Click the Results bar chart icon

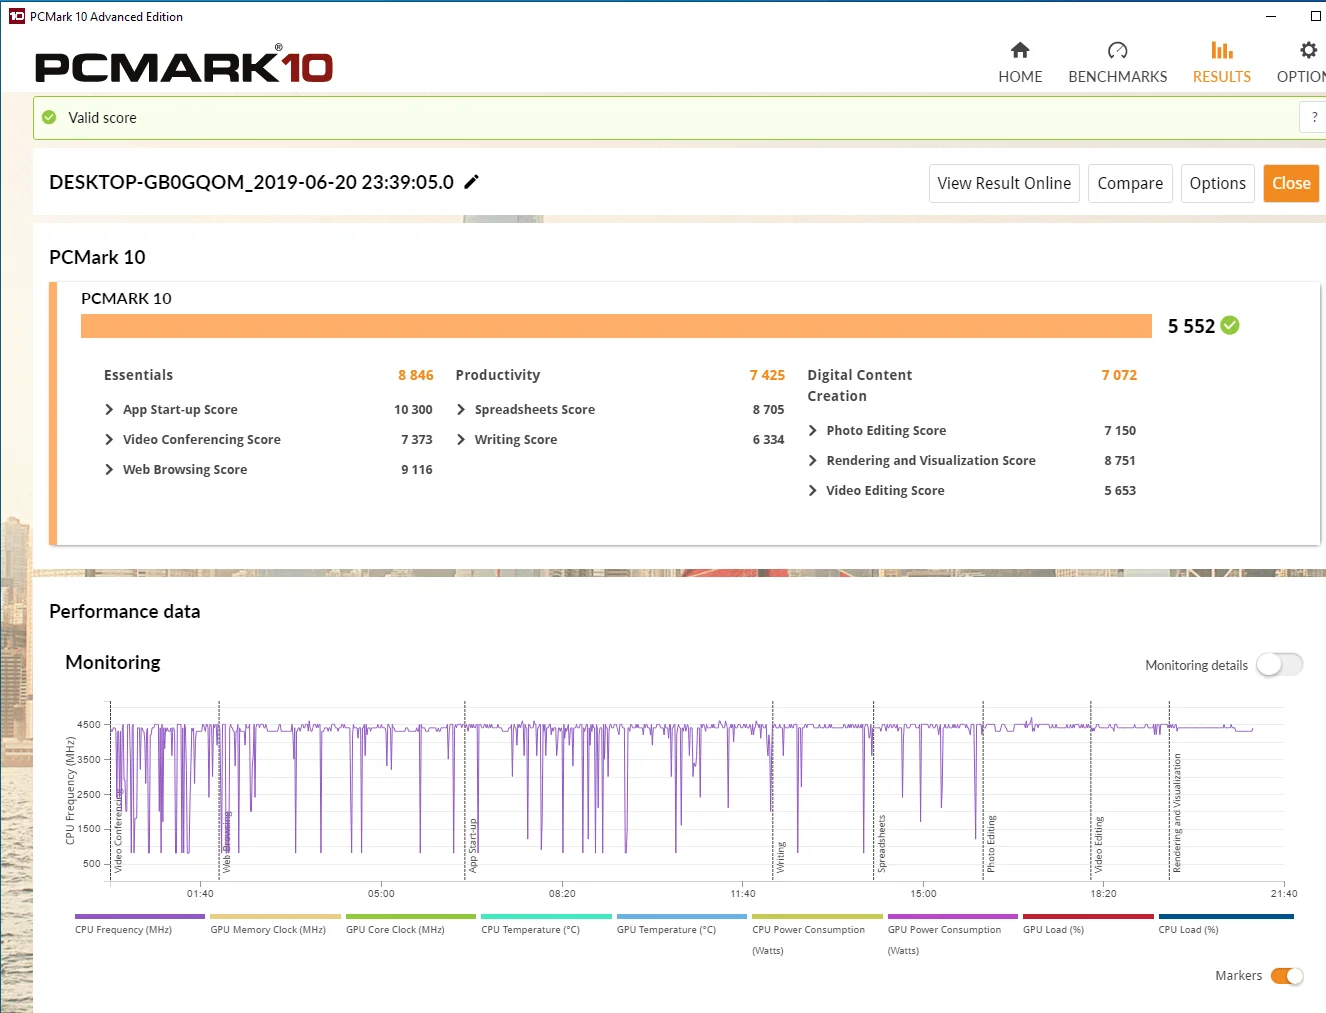[x=1221, y=50]
